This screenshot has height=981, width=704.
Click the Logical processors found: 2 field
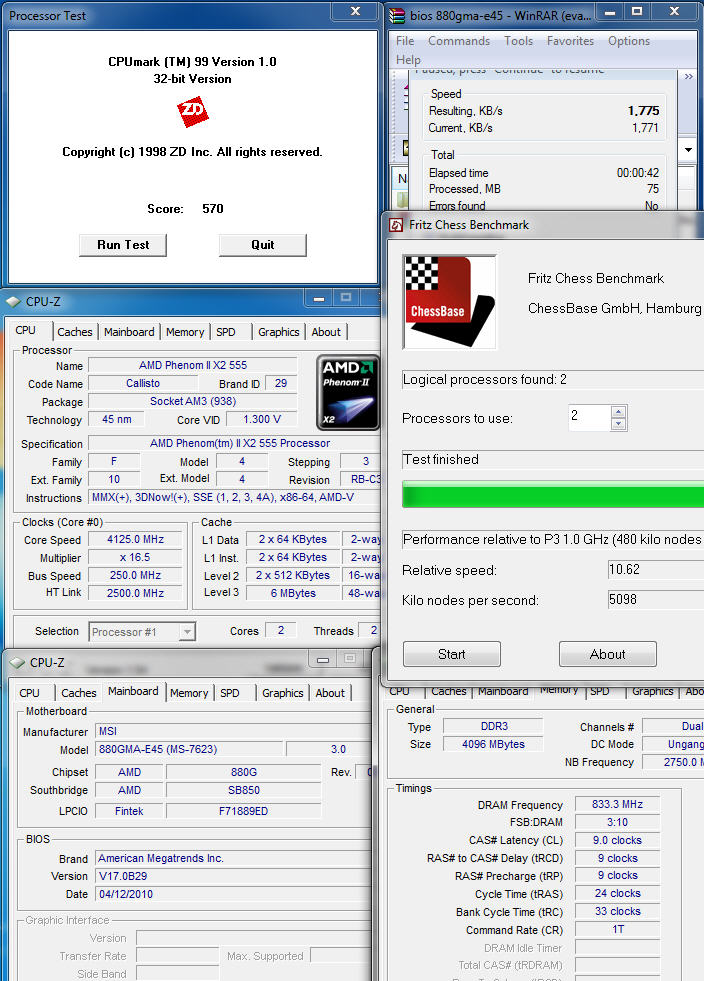(x=553, y=380)
